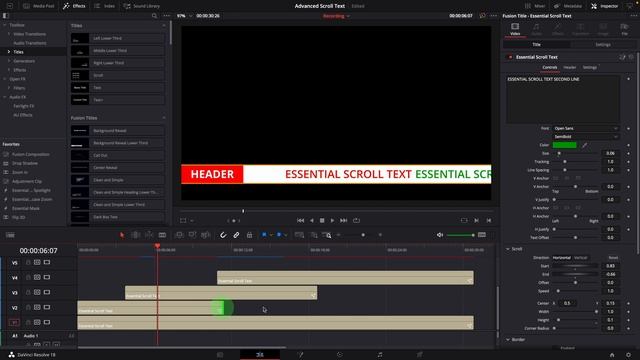The image size is (640, 360).
Task: Click the Detail Zoom icon
Action: (314, 235)
